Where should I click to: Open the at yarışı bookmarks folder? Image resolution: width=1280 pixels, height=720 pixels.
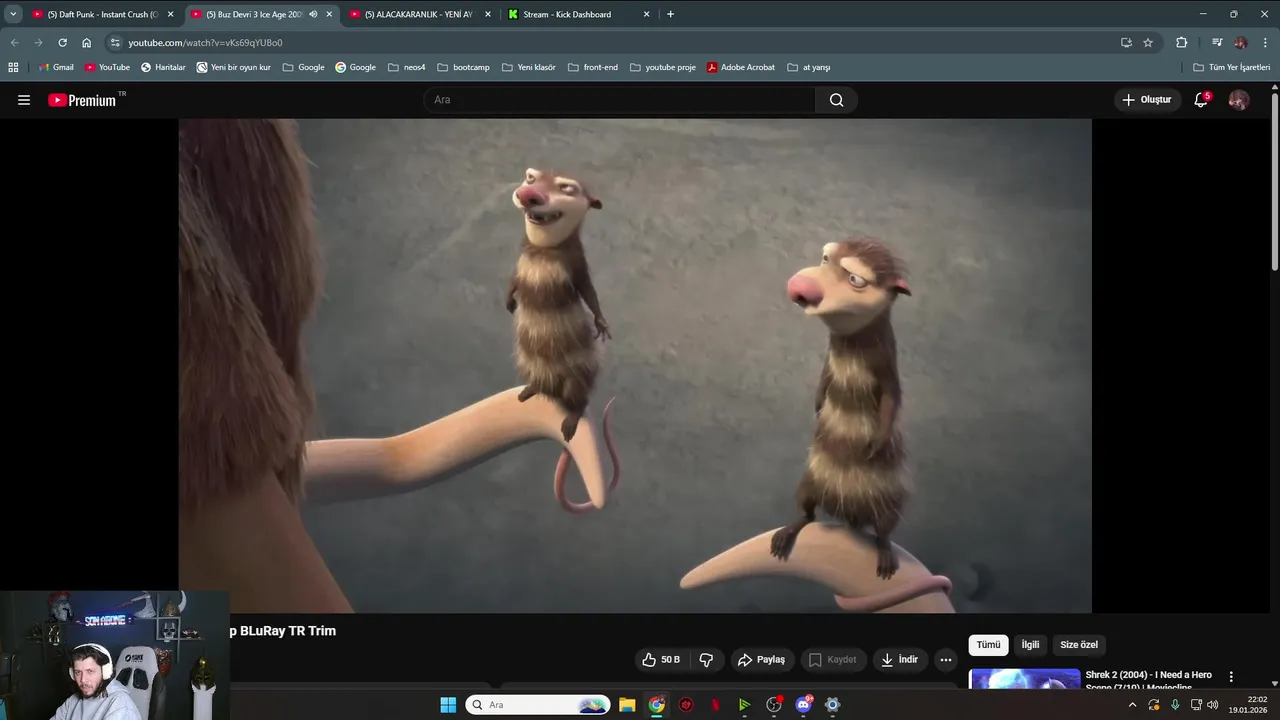coord(809,67)
